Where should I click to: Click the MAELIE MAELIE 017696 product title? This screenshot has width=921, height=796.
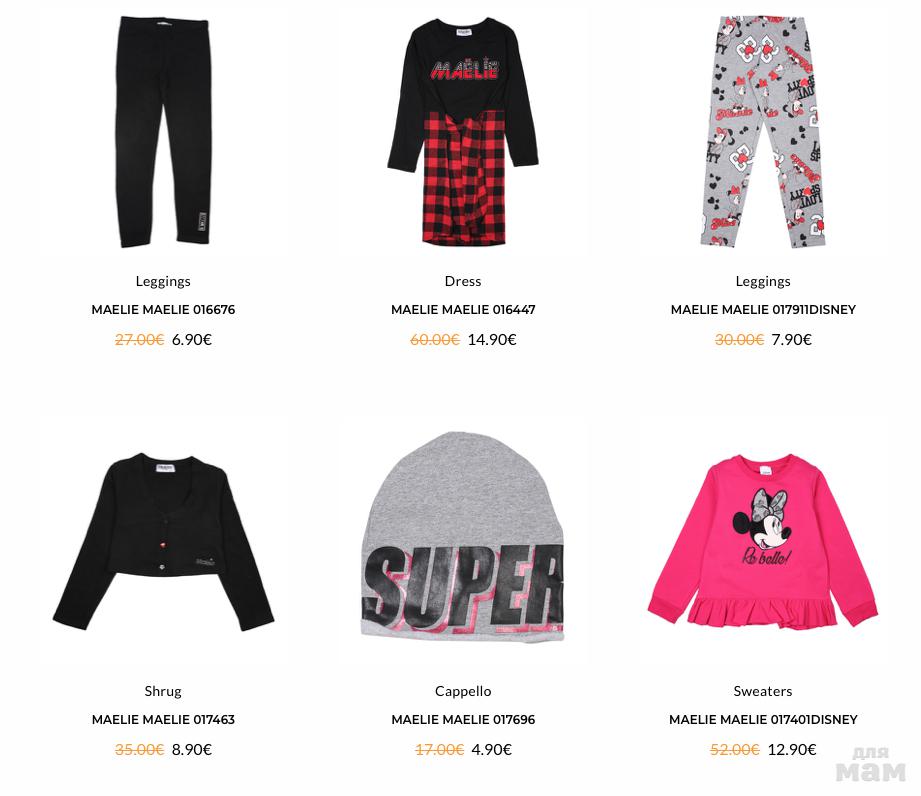[x=463, y=720]
